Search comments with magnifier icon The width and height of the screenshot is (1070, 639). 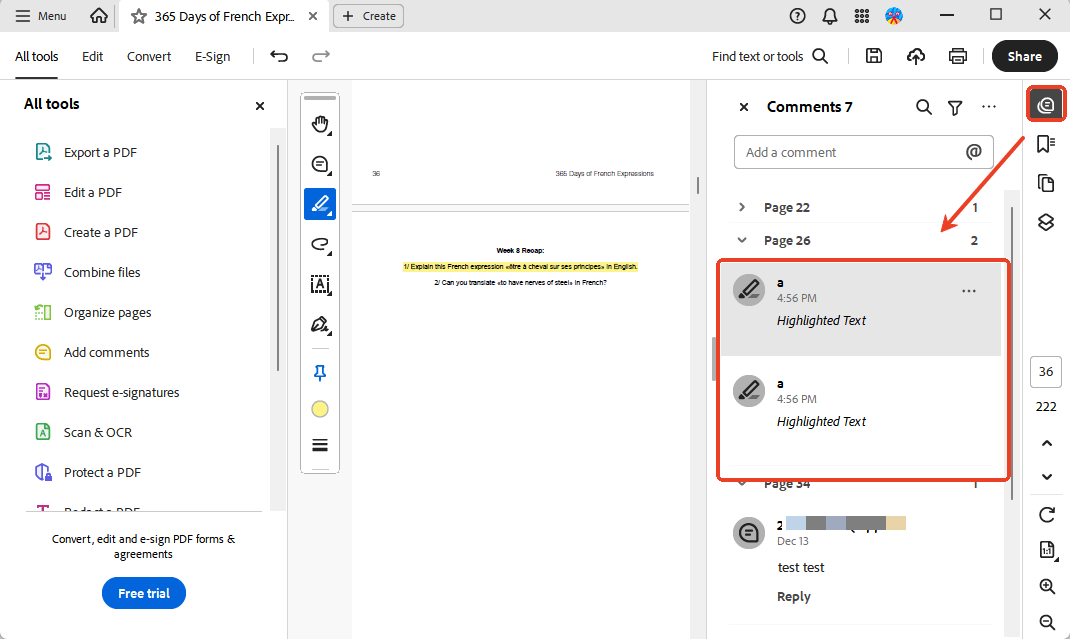[924, 107]
